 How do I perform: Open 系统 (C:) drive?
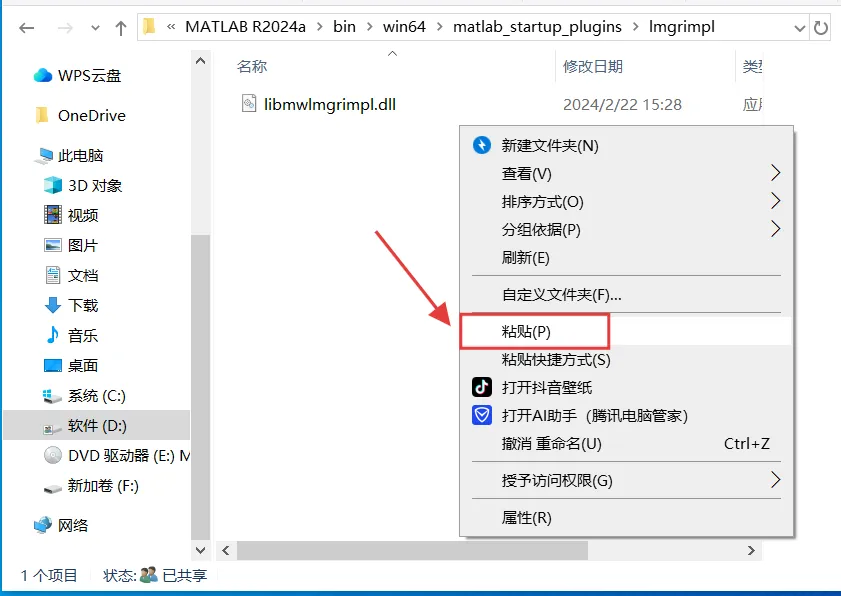tap(97, 396)
